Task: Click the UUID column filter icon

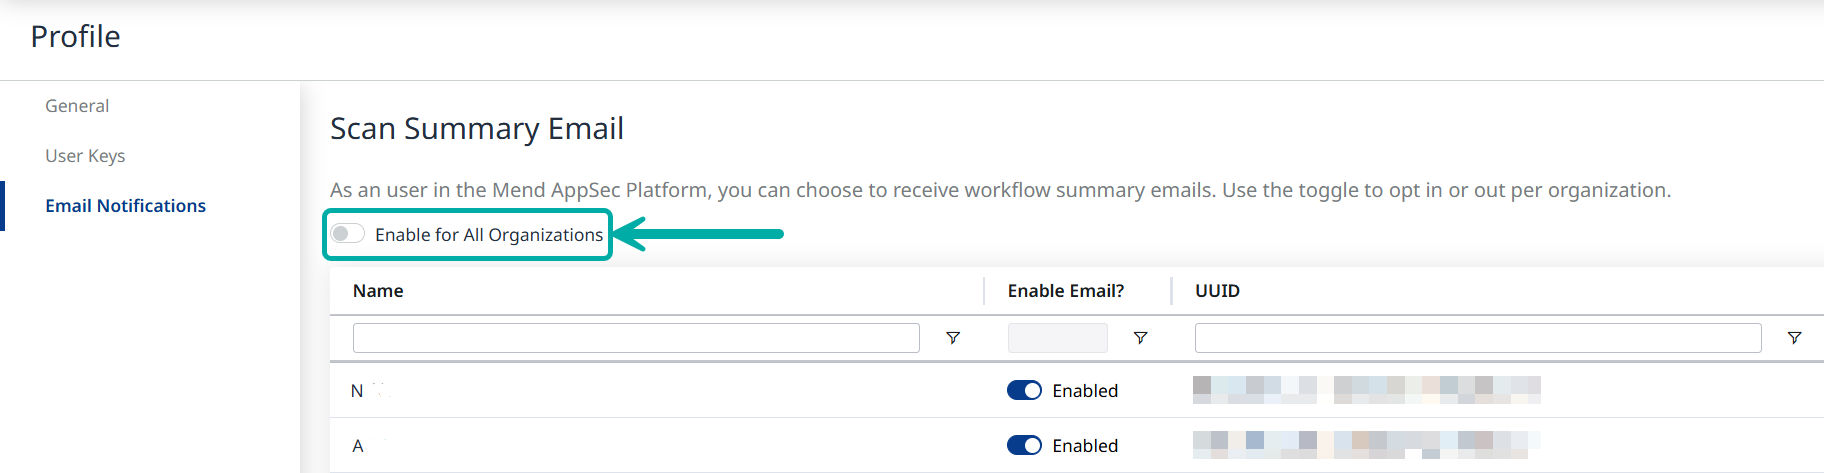Action: click(x=1794, y=338)
